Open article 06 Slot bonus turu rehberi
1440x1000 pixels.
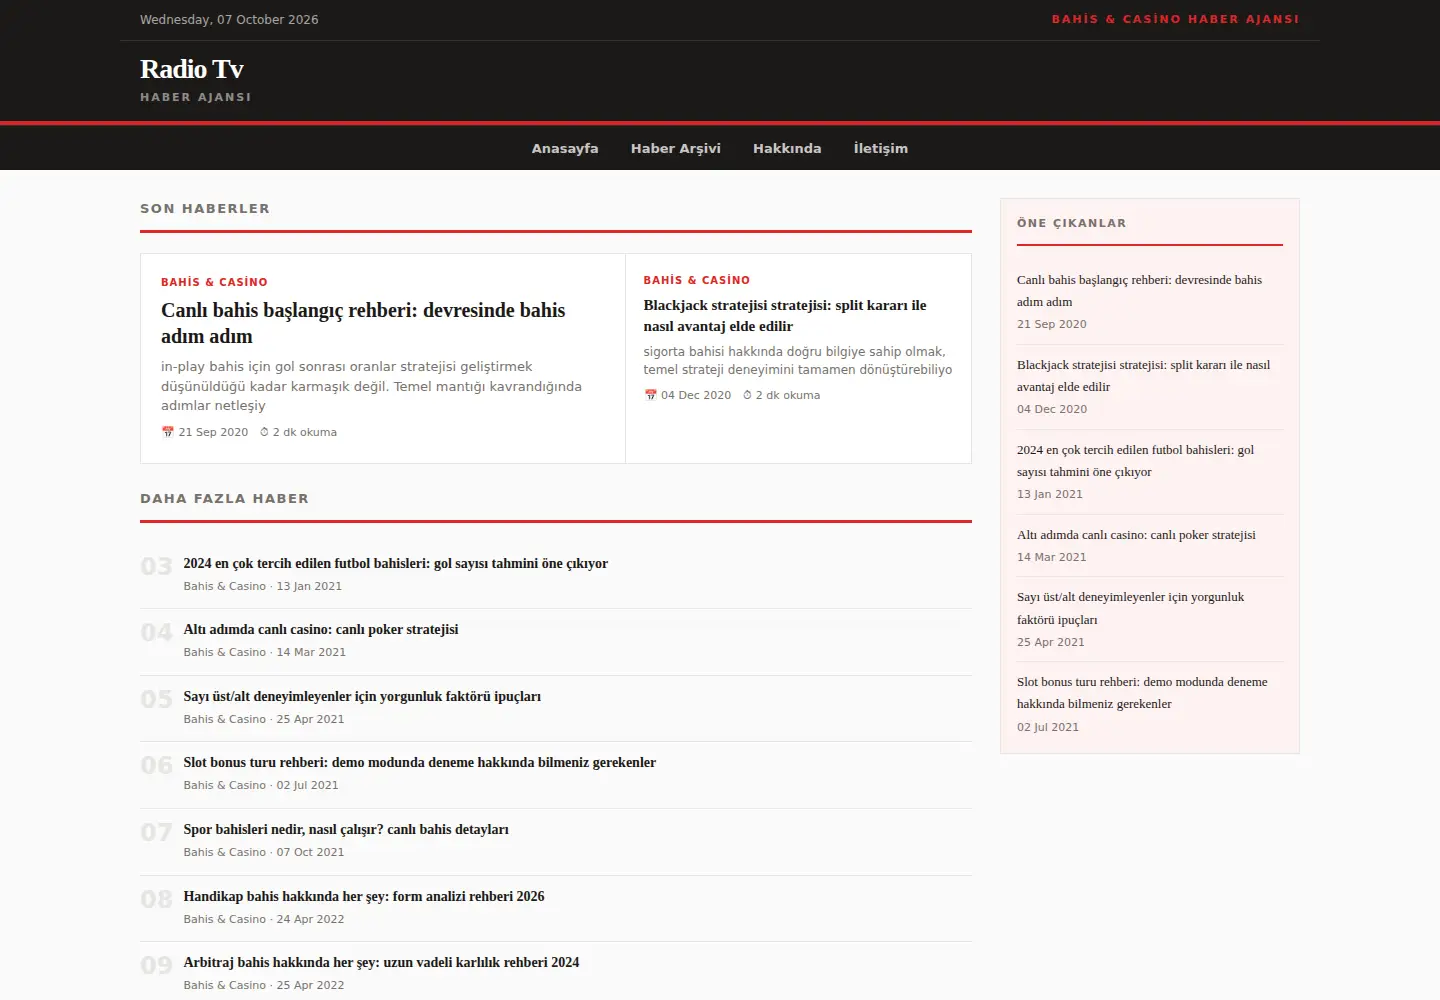click(x=420, y=763)
